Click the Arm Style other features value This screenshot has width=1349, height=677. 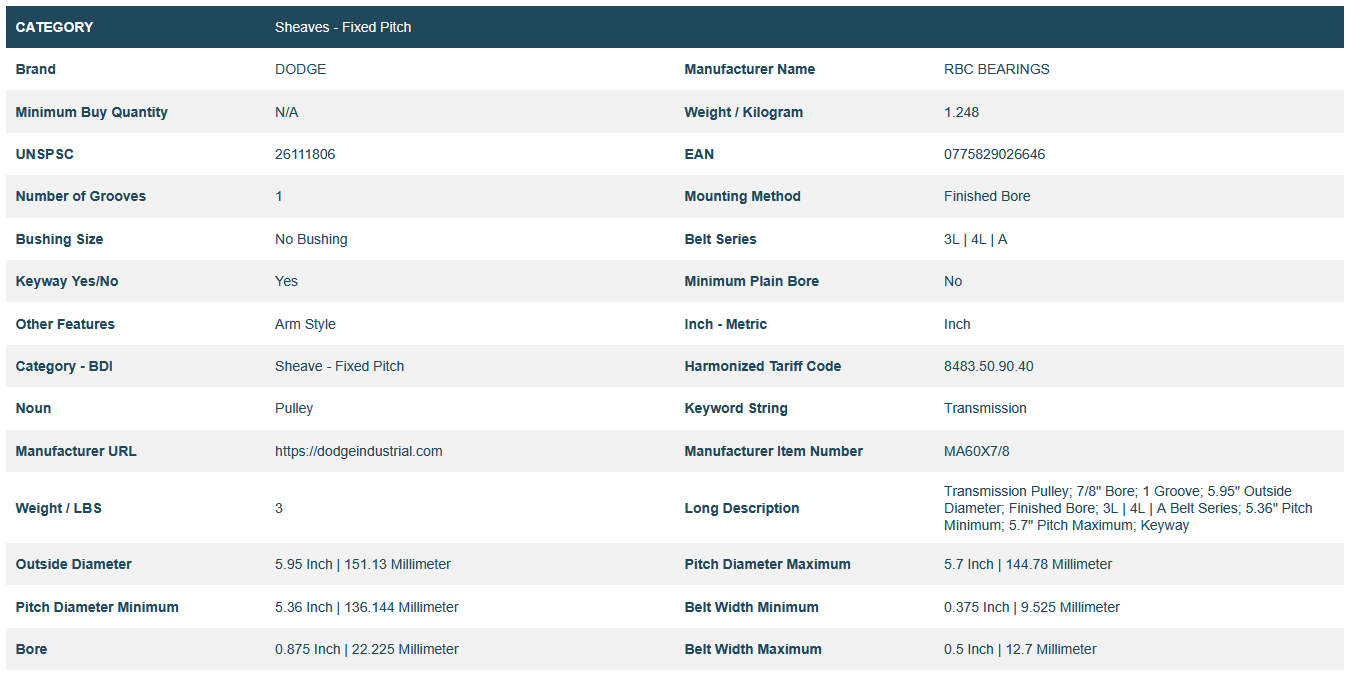click(x=305, y=324)
